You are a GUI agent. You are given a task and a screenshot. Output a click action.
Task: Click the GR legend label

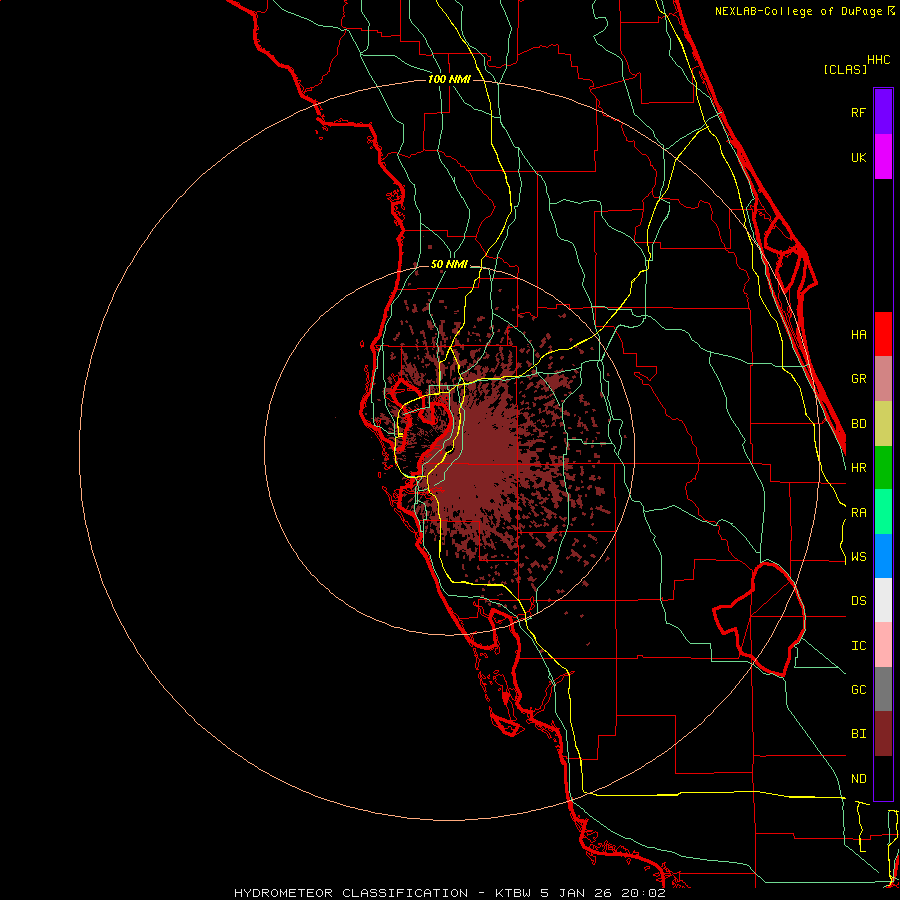859,379
